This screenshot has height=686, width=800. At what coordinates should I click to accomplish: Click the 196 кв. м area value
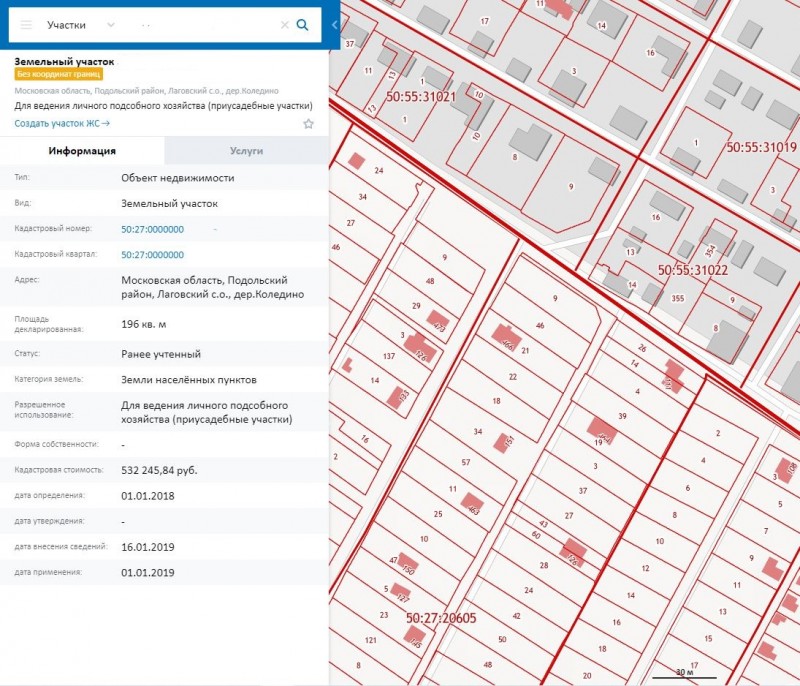[143, 324]
